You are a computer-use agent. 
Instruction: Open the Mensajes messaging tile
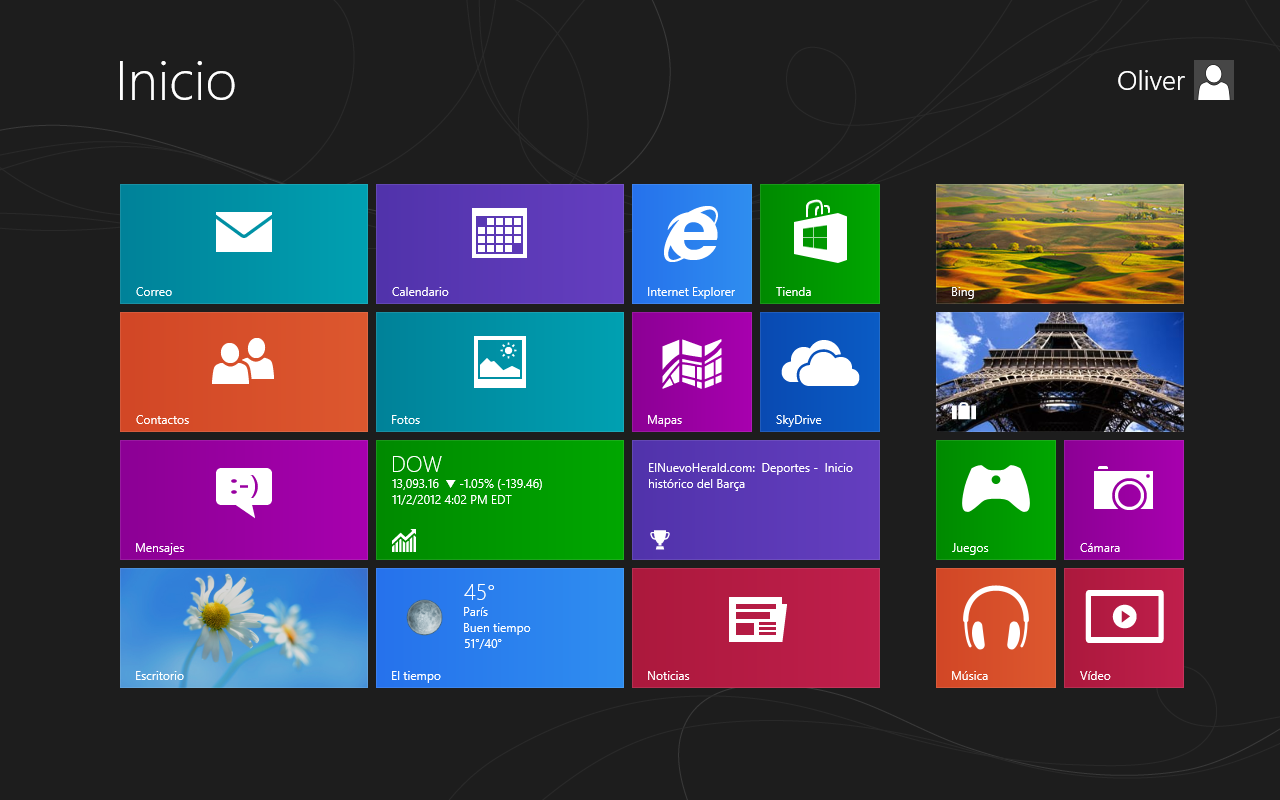[x=244, y=500]
